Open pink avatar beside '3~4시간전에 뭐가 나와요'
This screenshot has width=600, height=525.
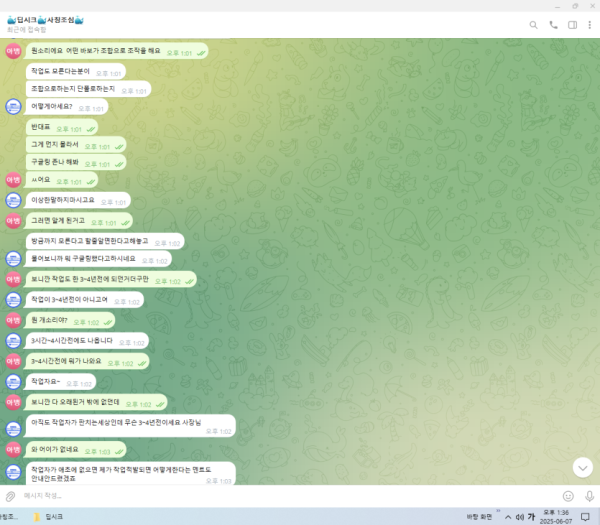(13, 361)
